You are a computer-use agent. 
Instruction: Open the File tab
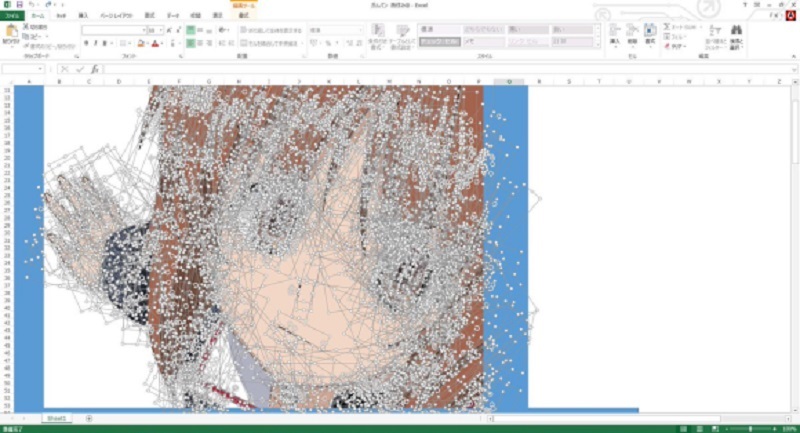coord(12,16)
